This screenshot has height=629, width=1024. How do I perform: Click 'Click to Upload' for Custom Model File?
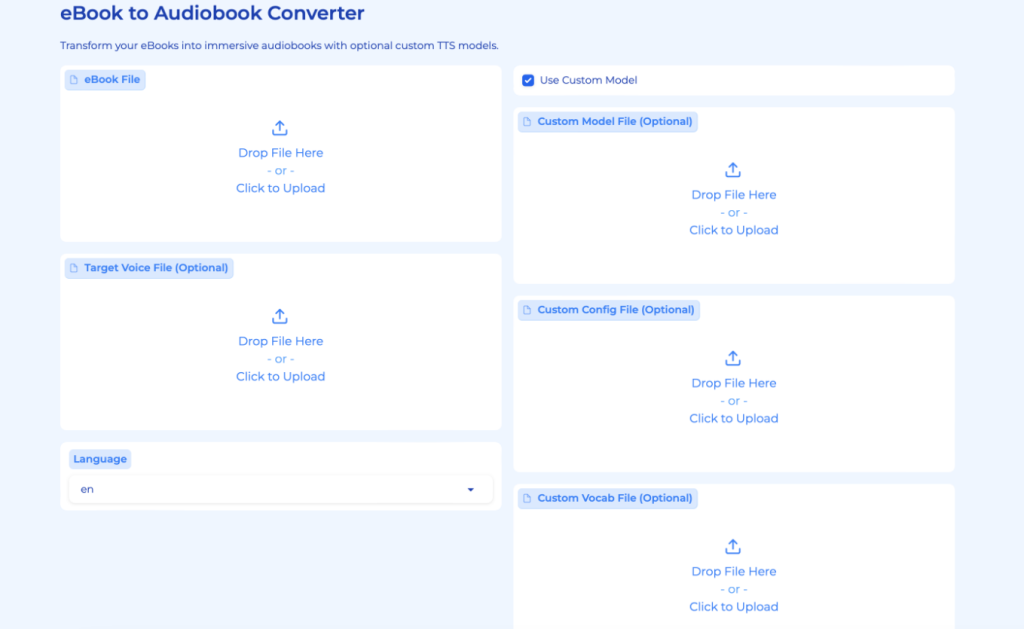(733, 230)
